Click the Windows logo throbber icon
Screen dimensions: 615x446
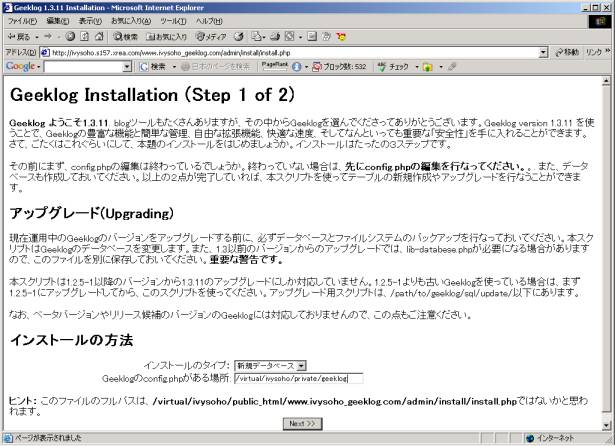(600, 22)
